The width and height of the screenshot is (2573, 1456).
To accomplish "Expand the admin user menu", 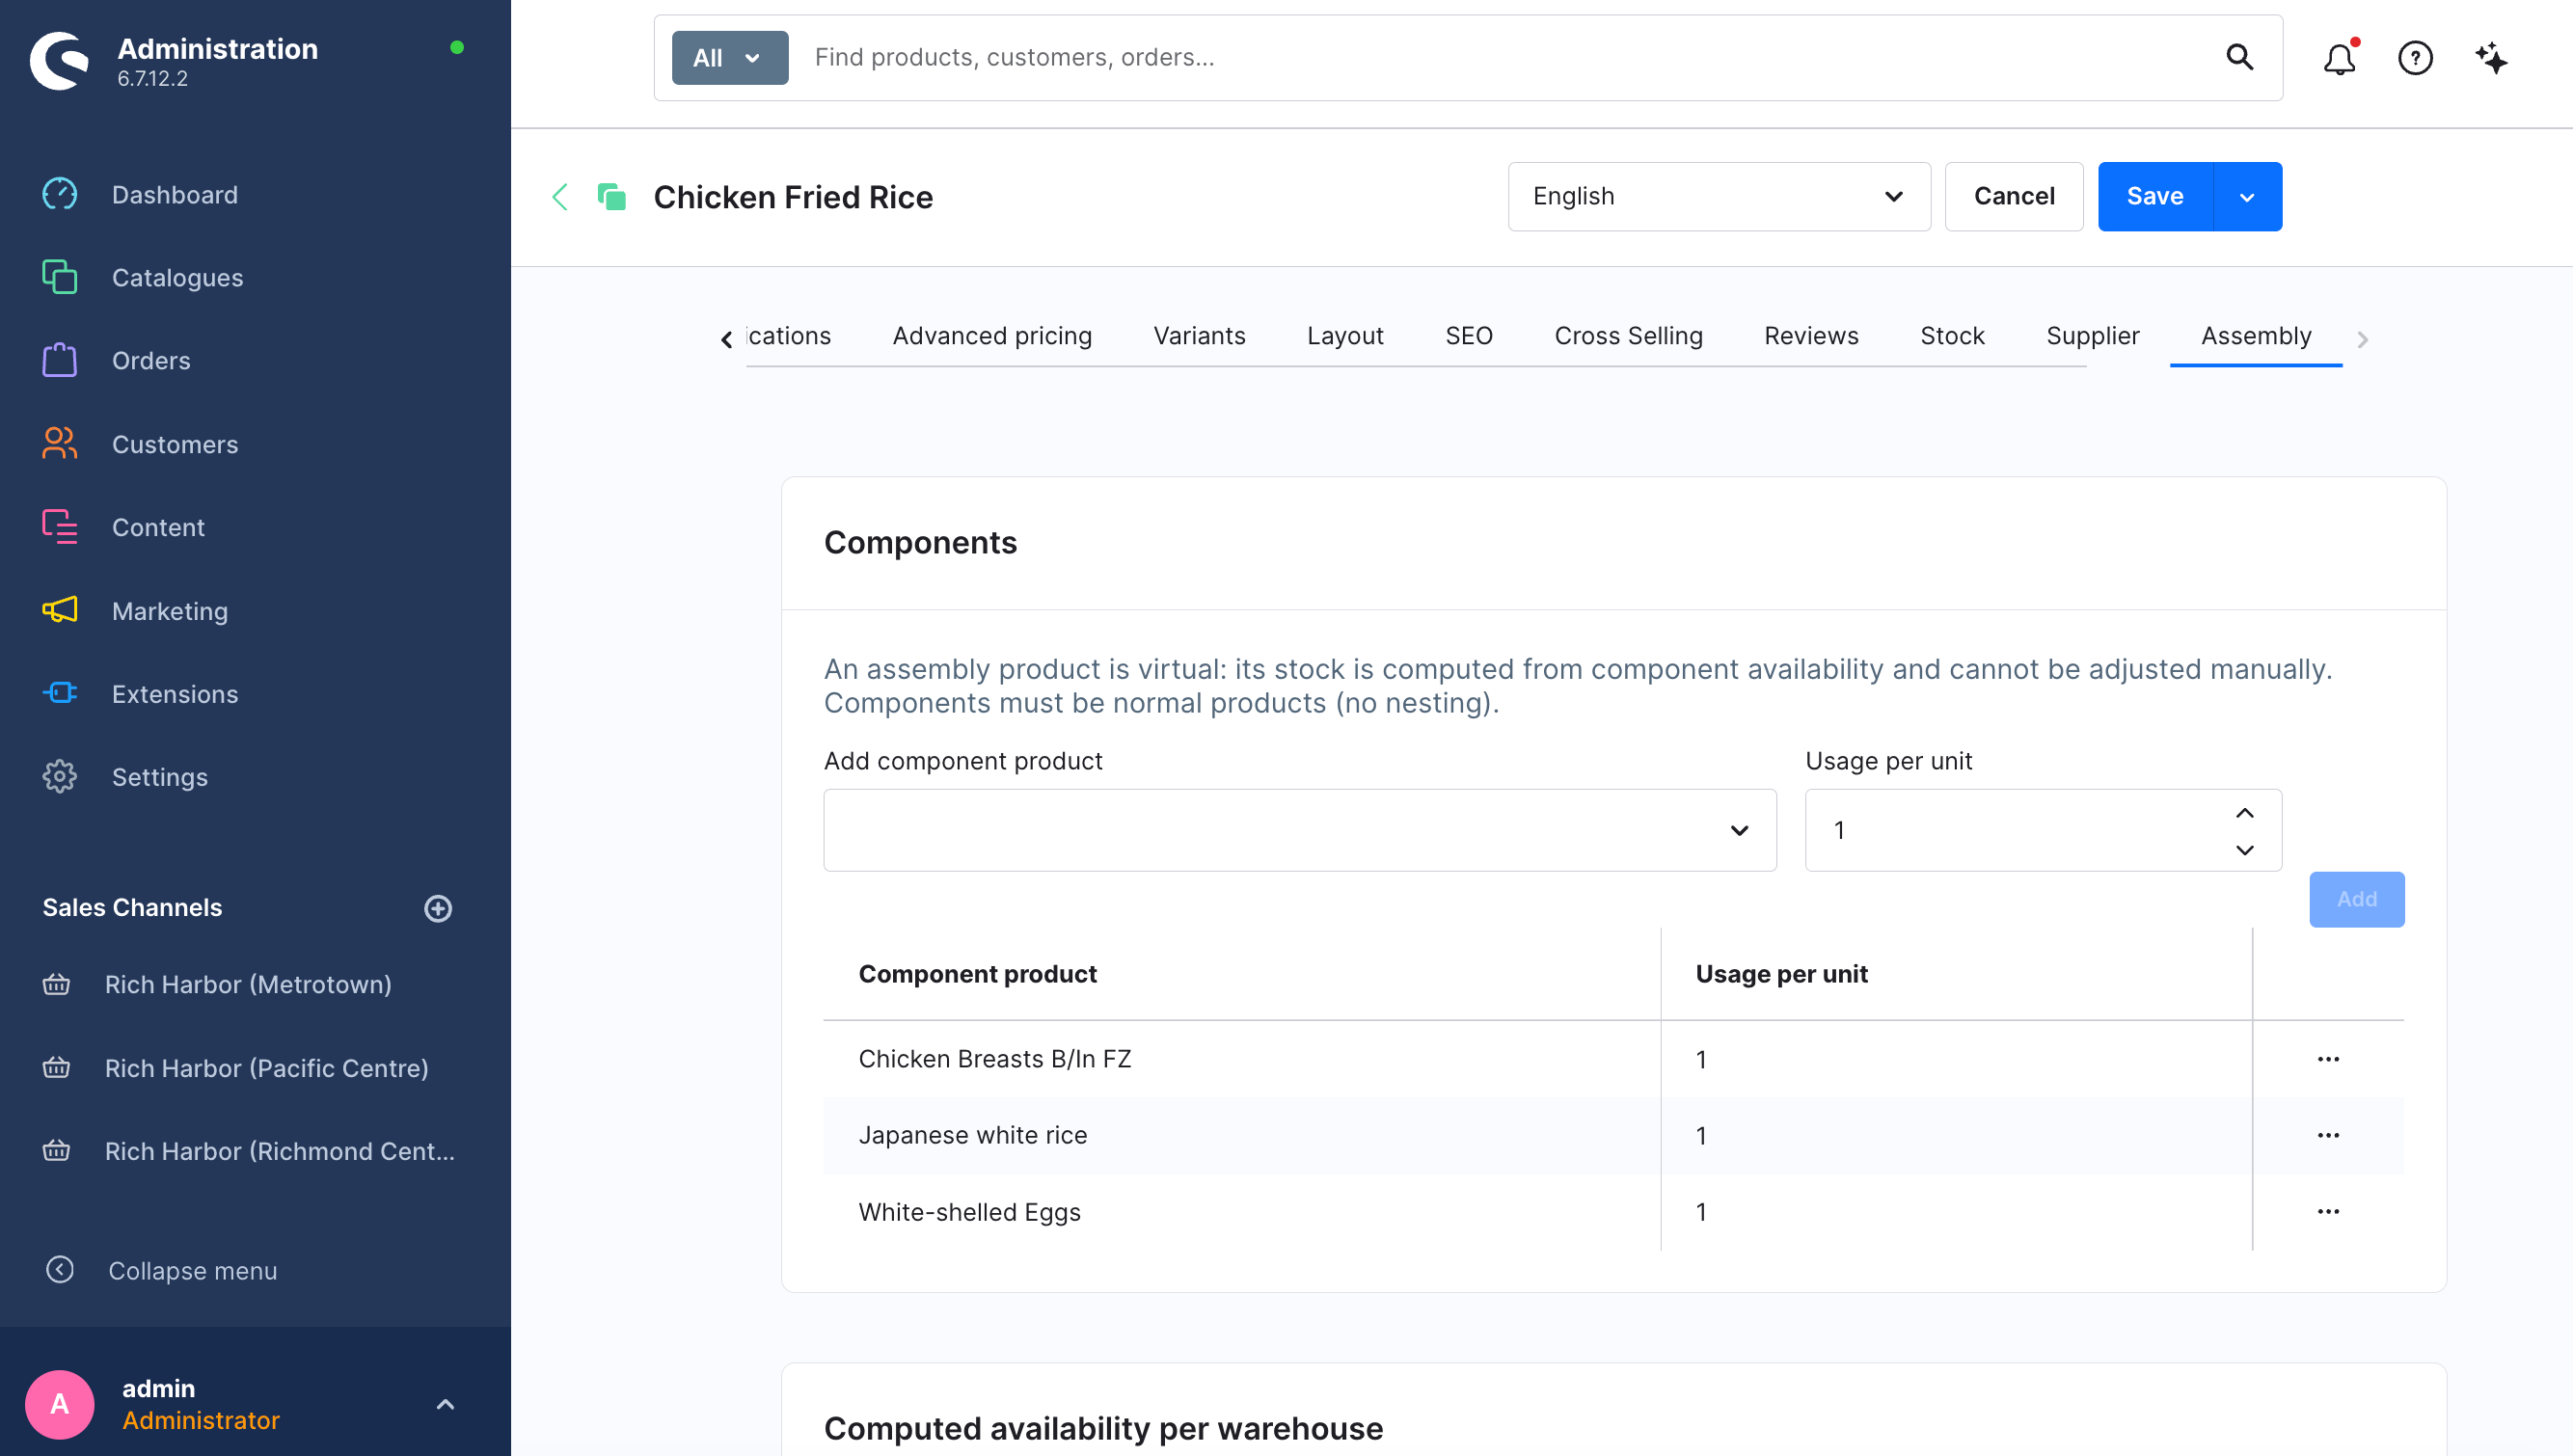I will pyautogui.click(x=445, y=1404).
